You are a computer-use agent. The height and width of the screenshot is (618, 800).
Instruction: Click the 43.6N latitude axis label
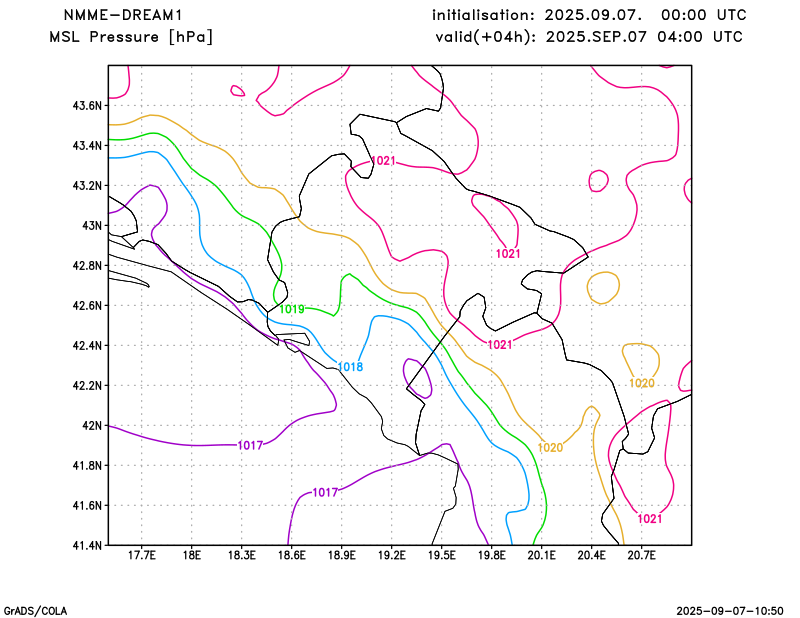(87, 106)
